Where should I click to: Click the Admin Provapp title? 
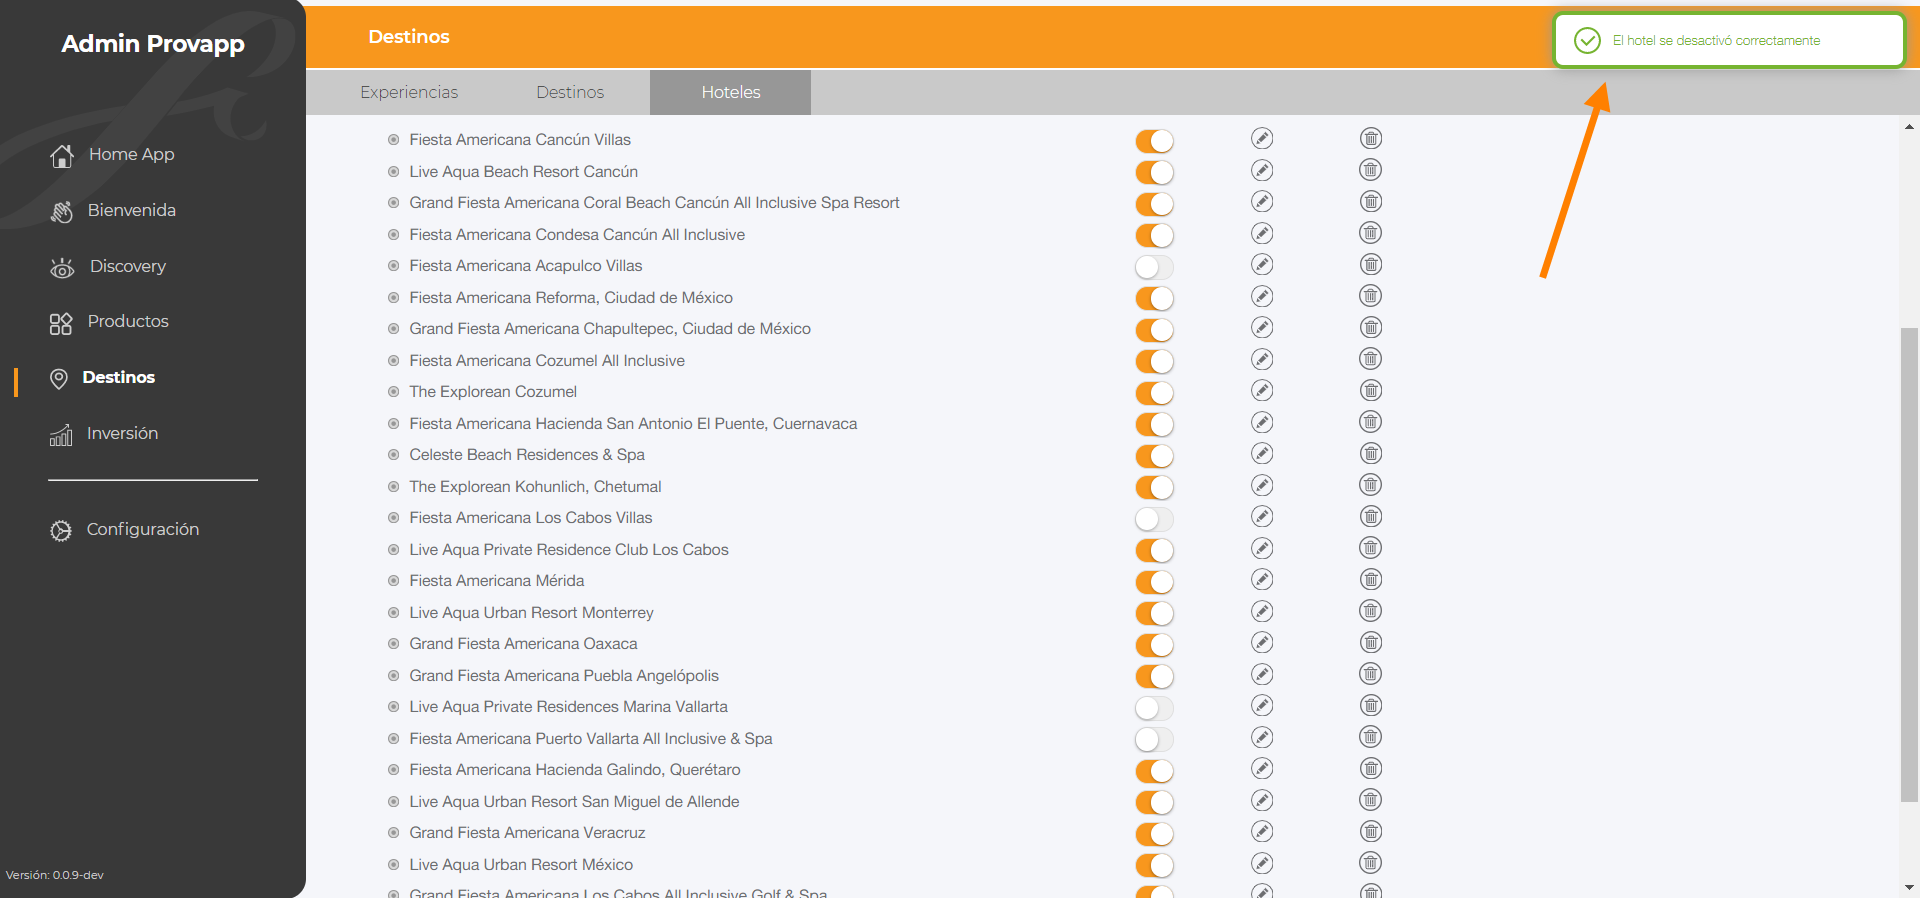pos(153,44)
